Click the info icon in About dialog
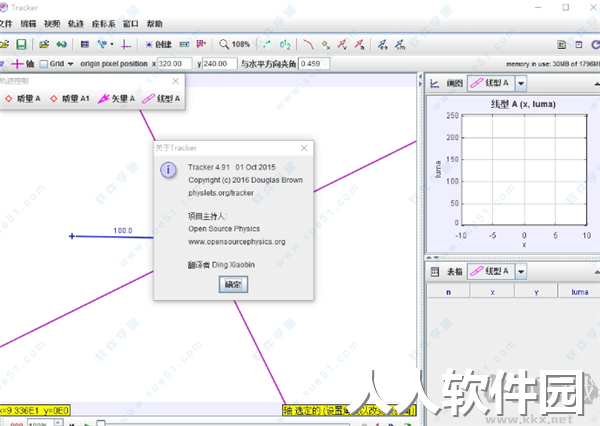Image resolution: width=600 pixels, height=426 pixels. (168, 170)
